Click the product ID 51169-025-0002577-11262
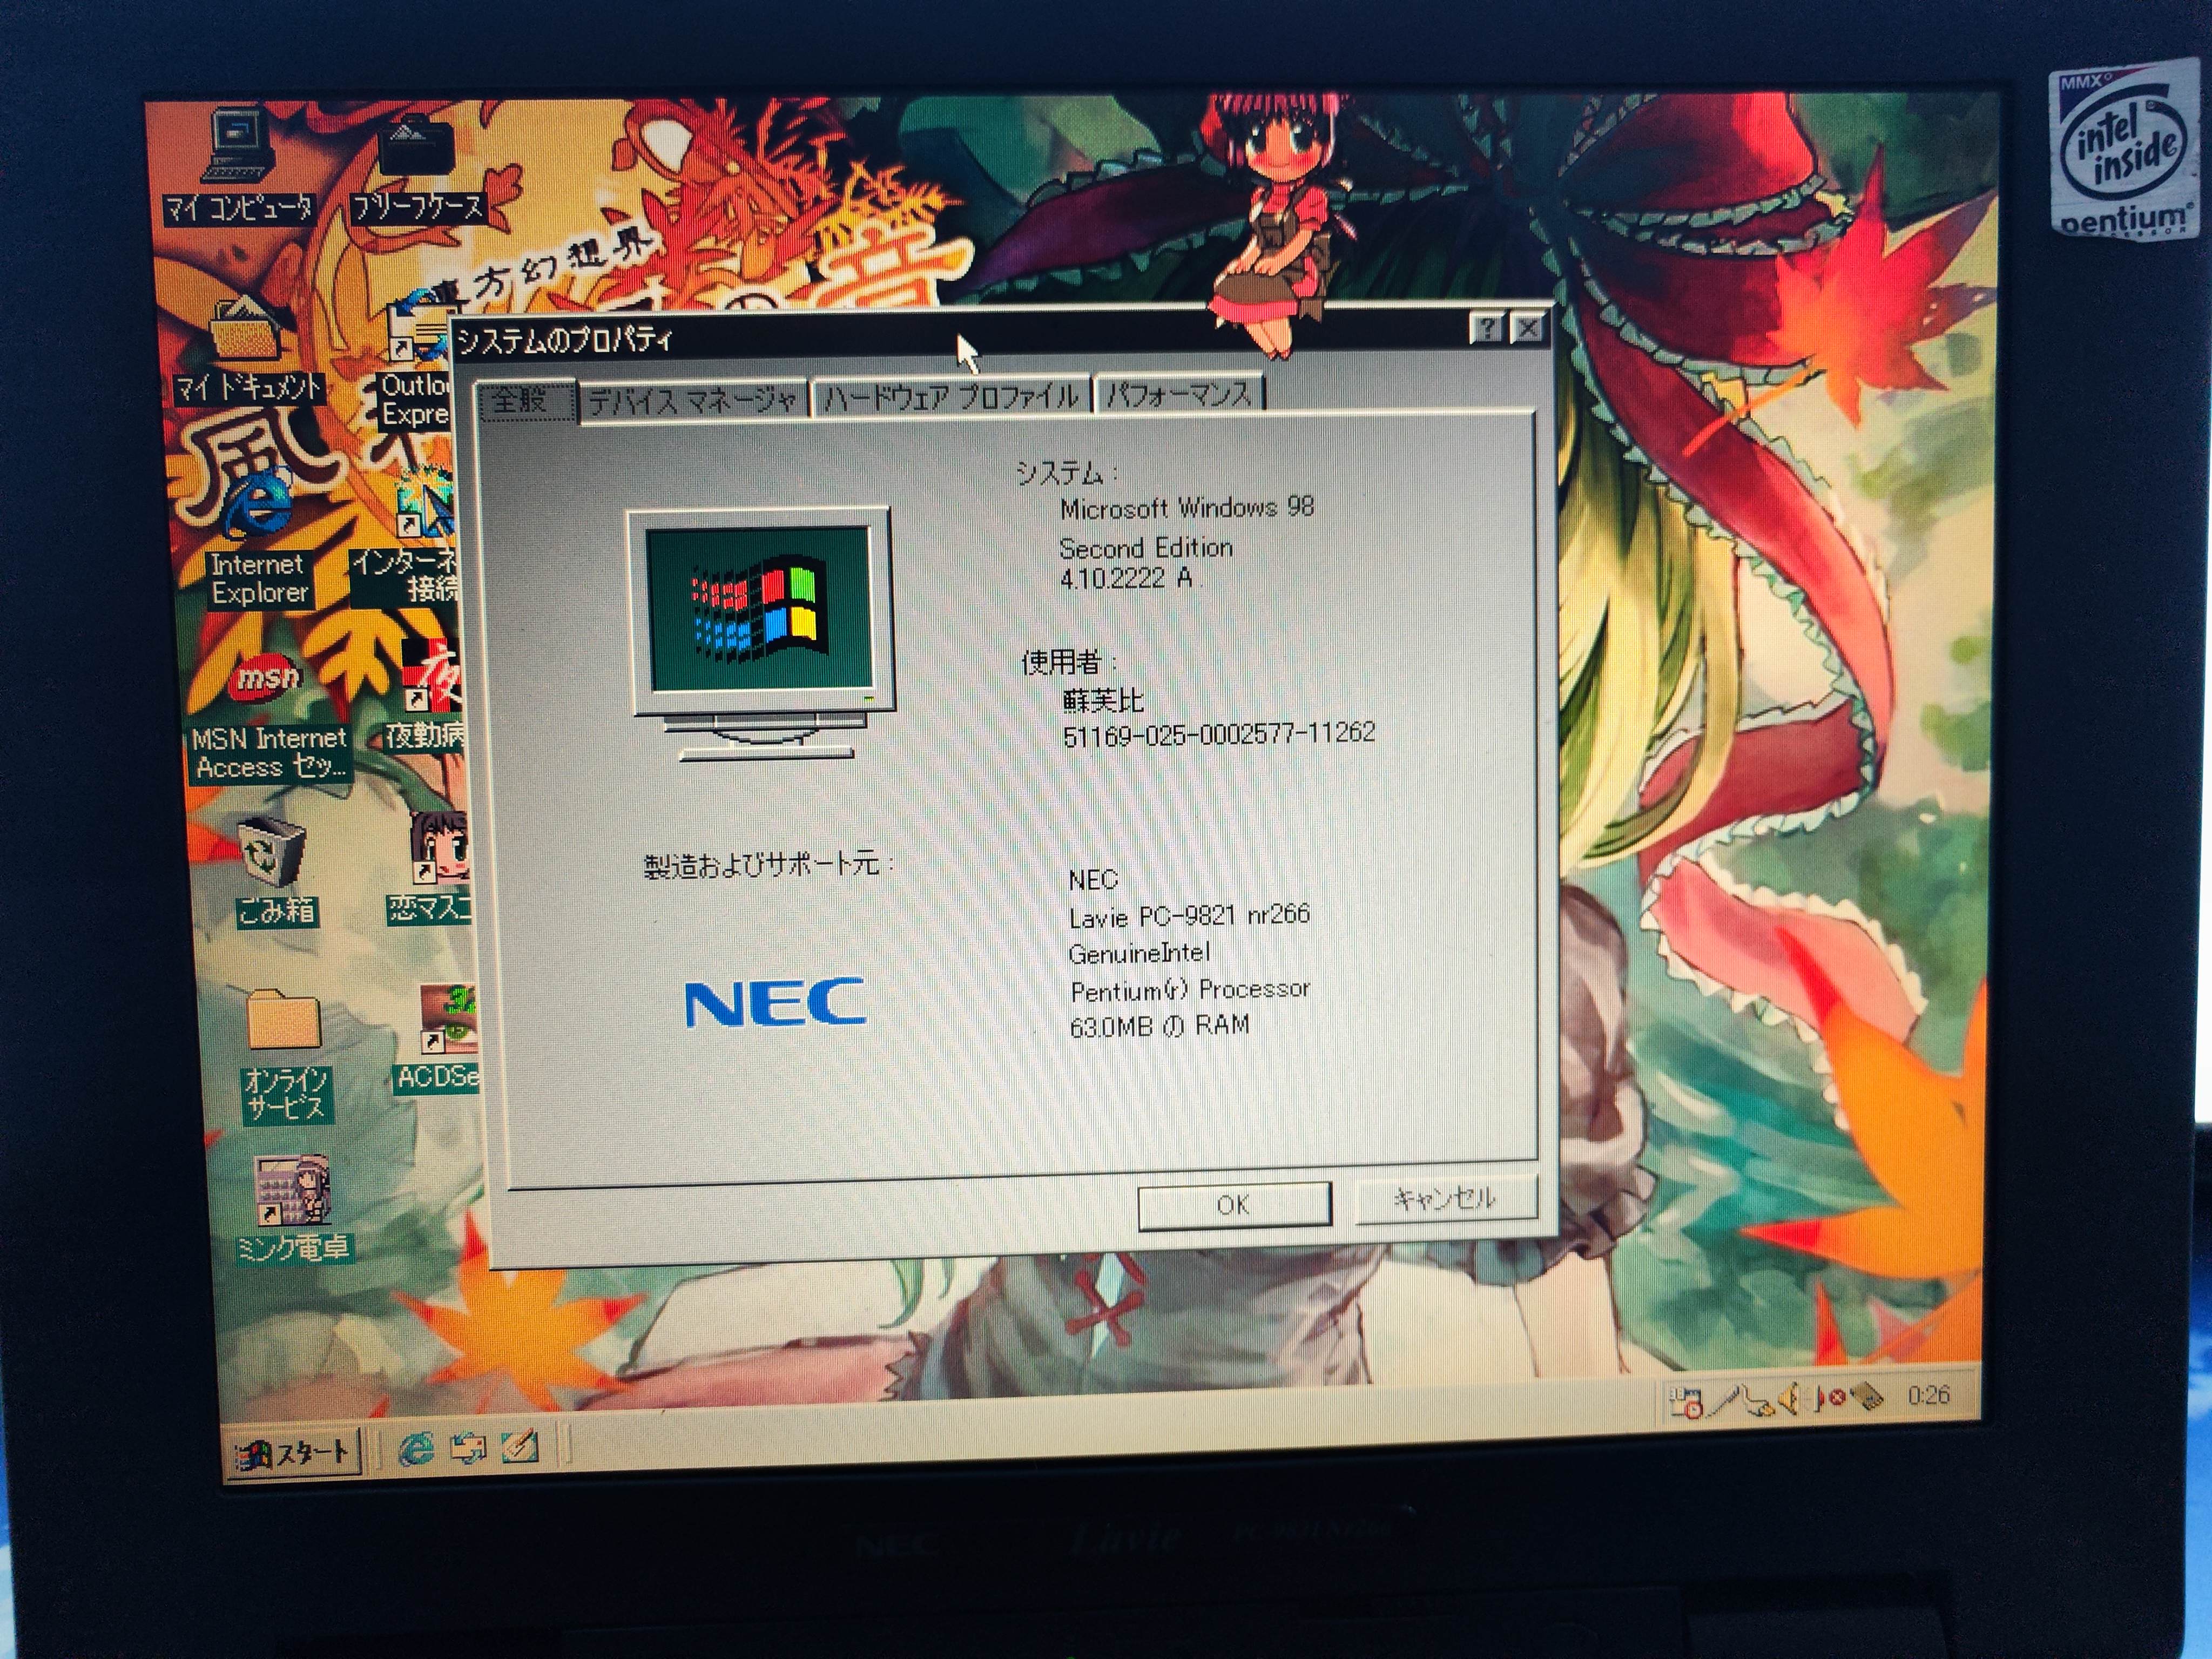The height and width of the screenshot is (1659, 2212). click(1218, 734)
